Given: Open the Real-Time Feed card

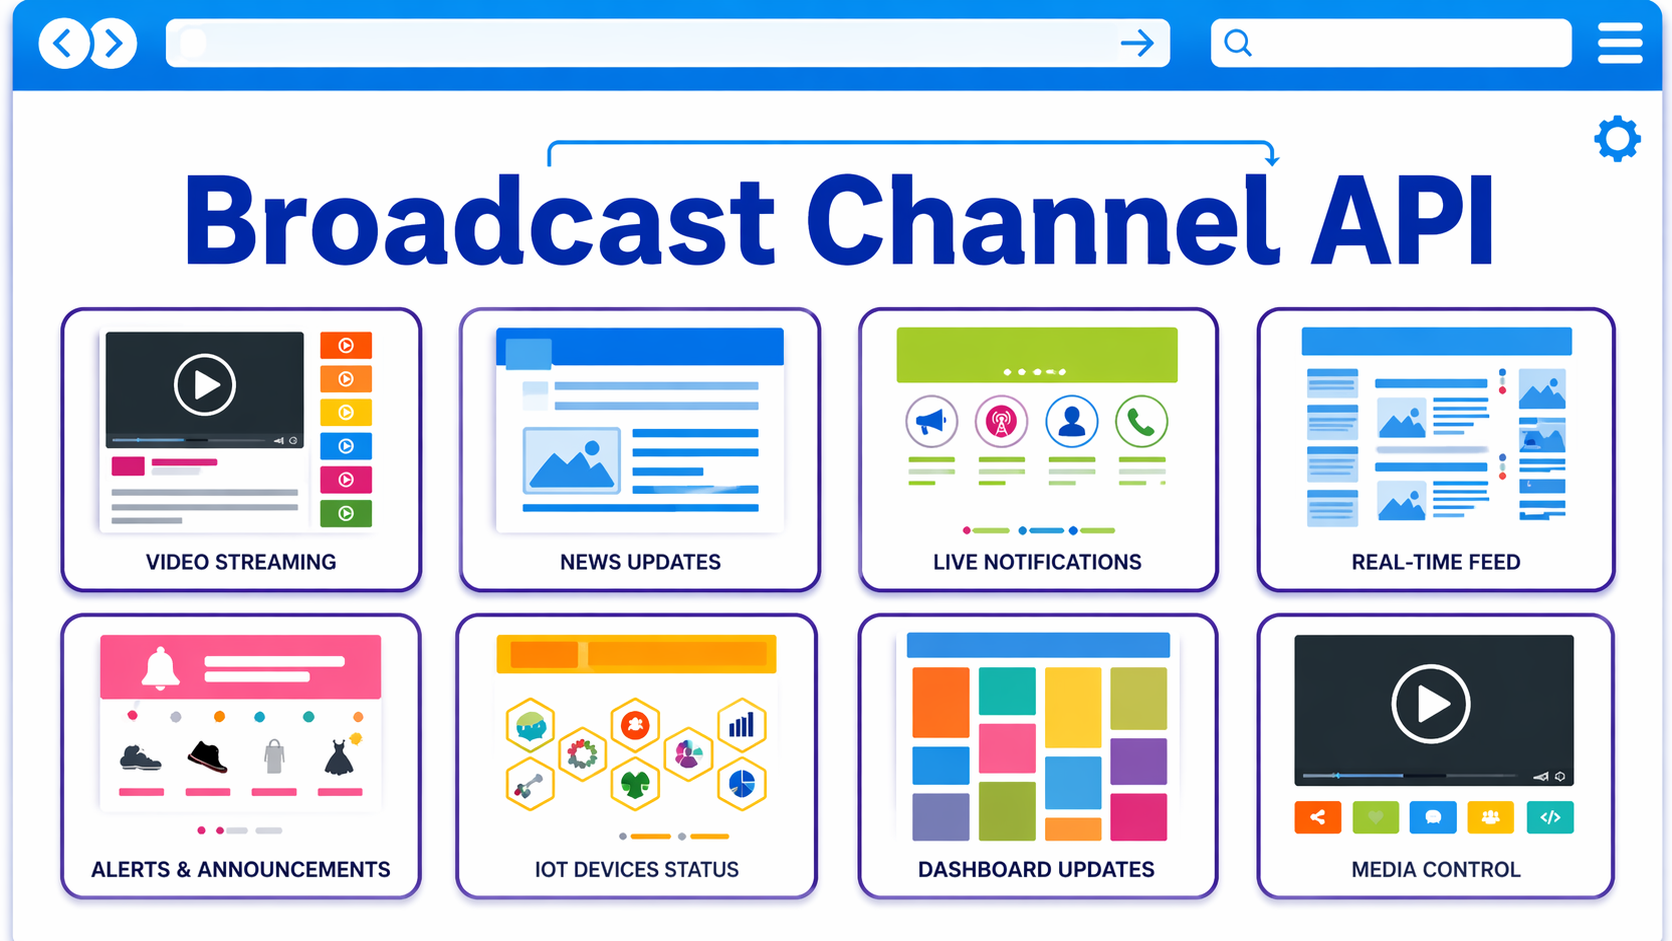Looking at the screenshot, I should click(1435, 450).
